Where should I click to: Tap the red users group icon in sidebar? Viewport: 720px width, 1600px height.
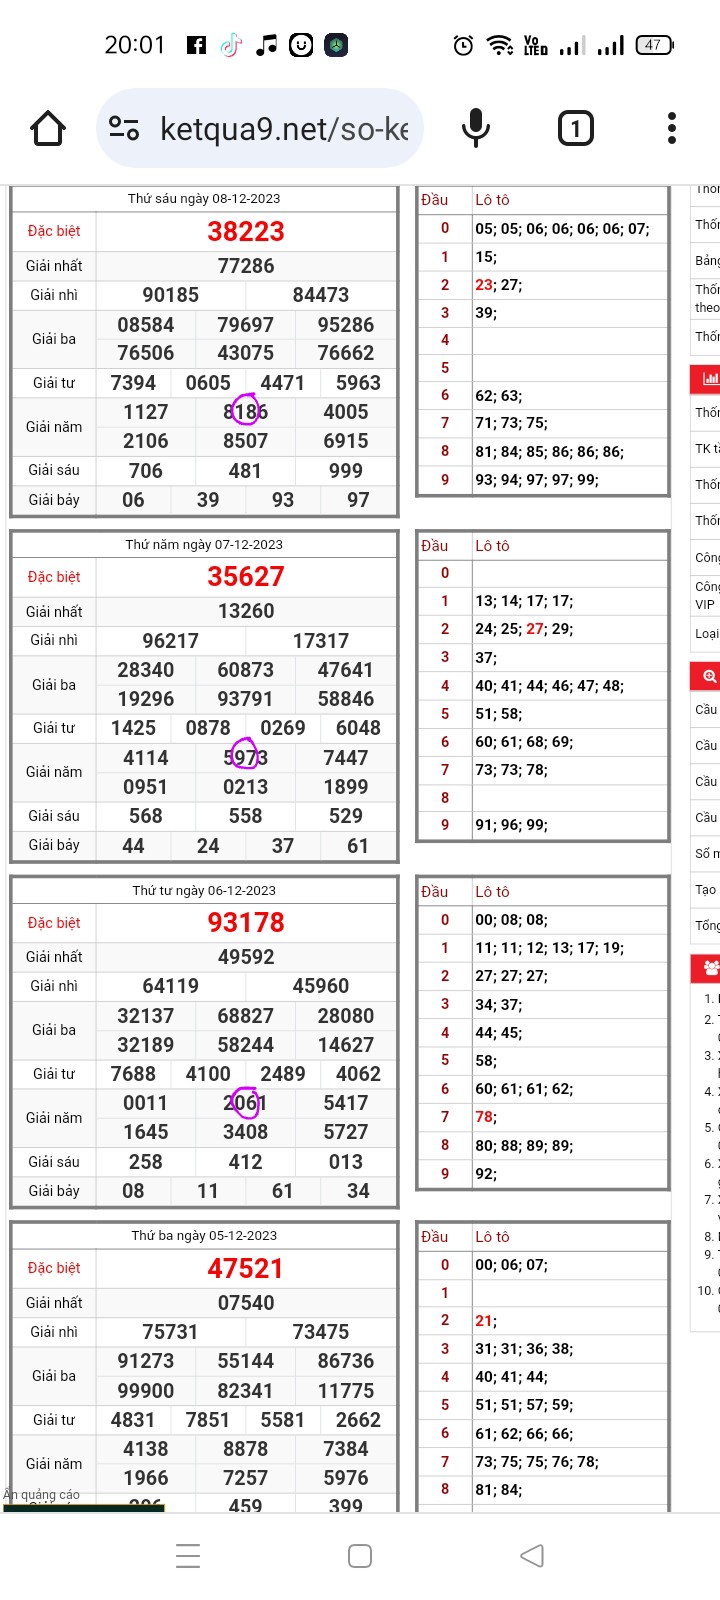(709, 967)
